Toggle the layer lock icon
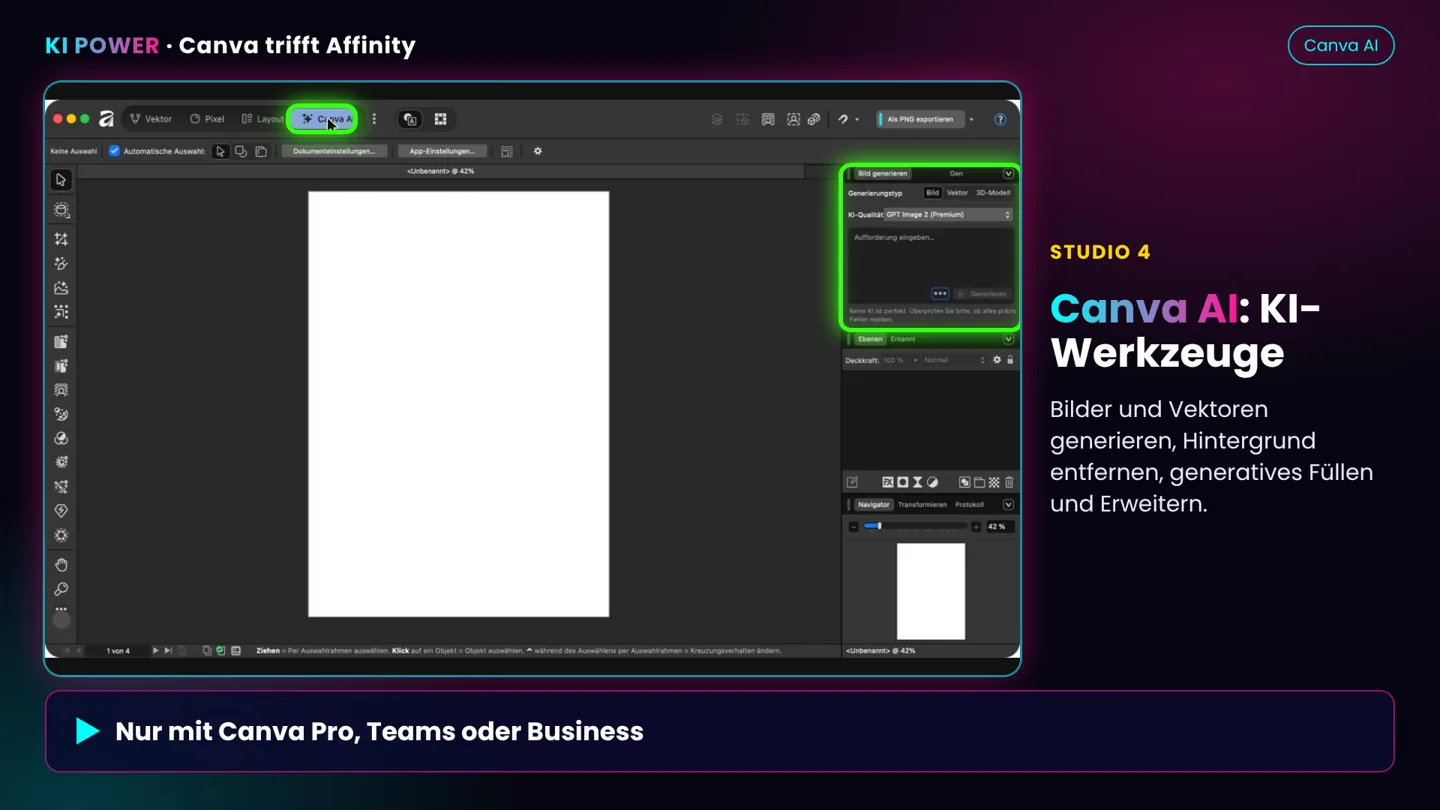The width and height of the screenshot is (1440, 810). (x=1010, y=360)
